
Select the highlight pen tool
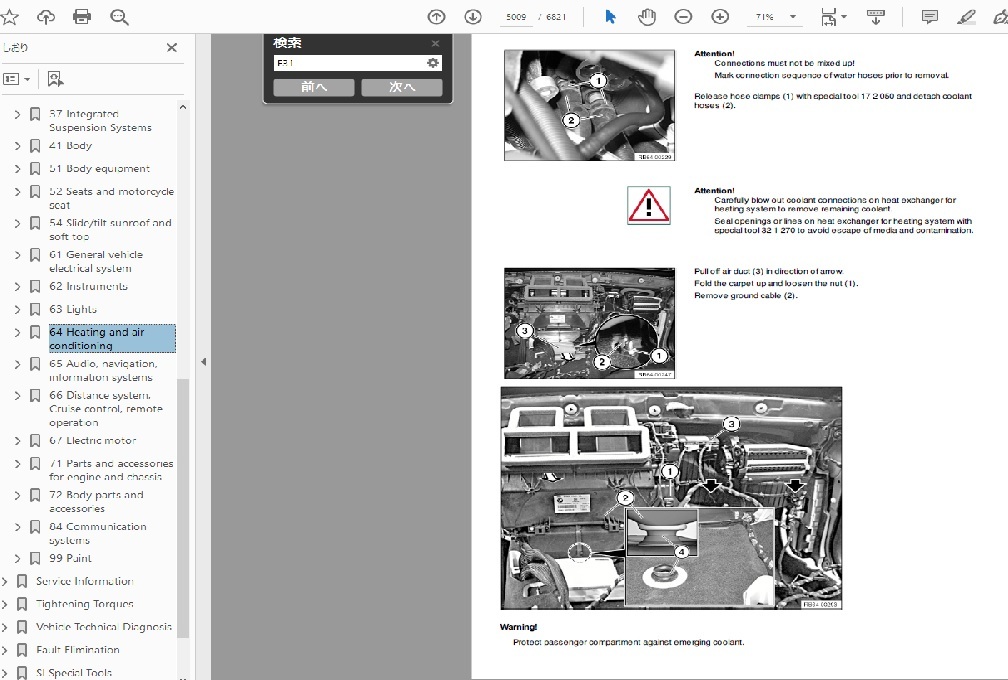966,17
